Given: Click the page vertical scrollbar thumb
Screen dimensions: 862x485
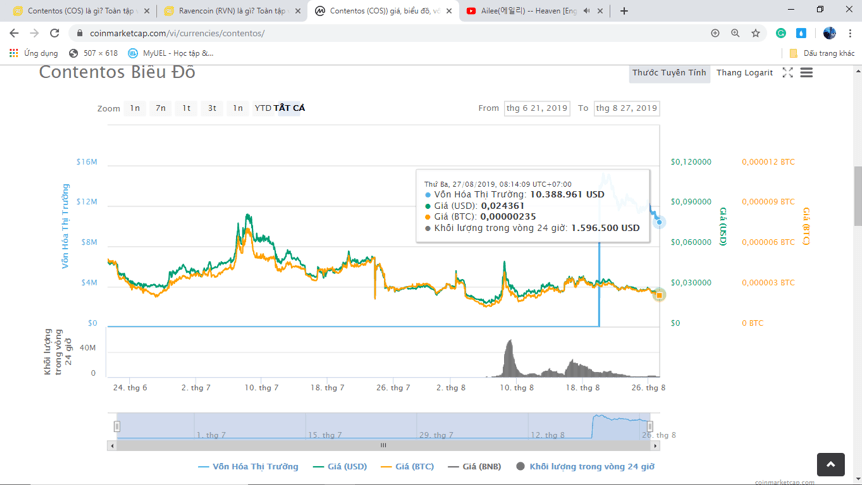Looking at the screenshot, I should click(858, 195).
